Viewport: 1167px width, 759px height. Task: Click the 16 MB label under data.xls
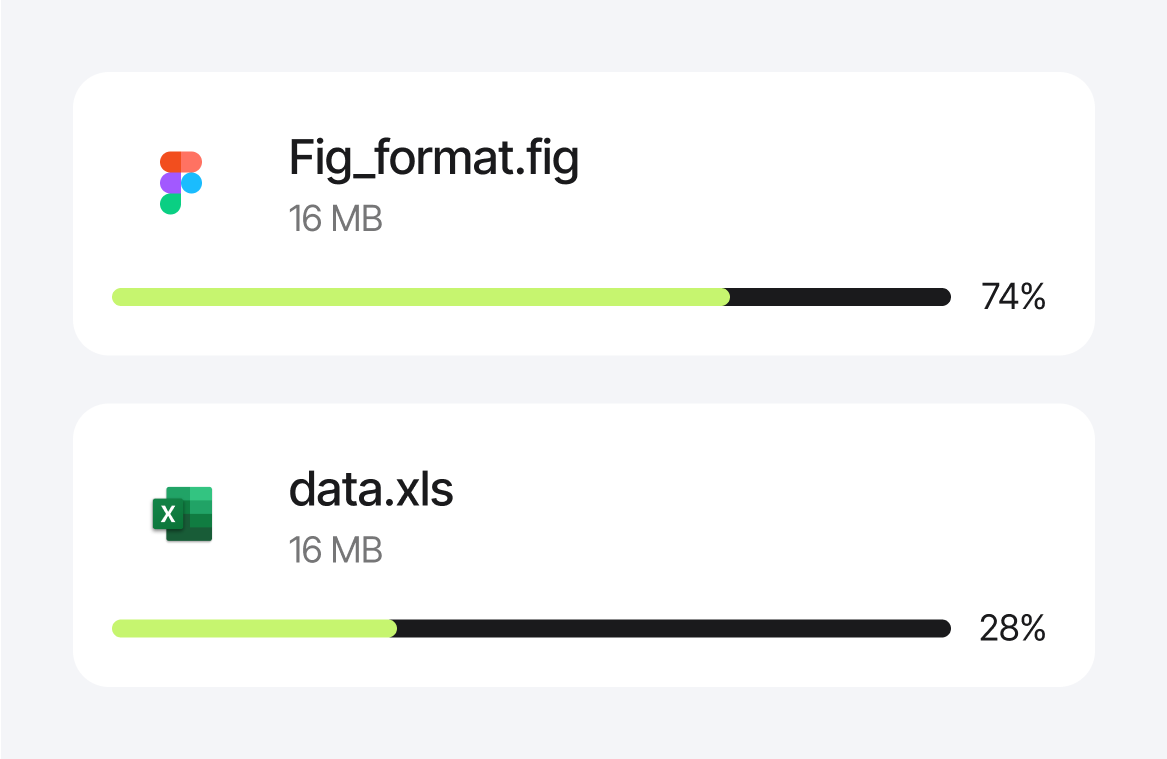click(x=335, y=550)
